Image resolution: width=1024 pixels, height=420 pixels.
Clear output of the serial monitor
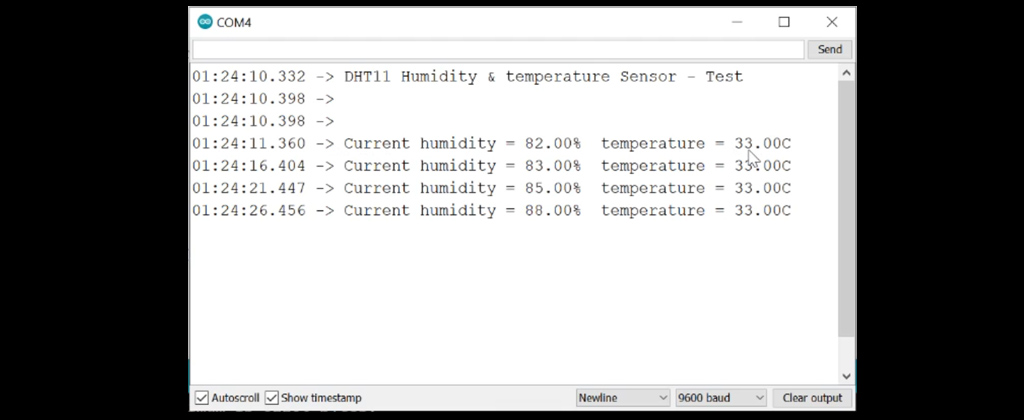[812, 398]
